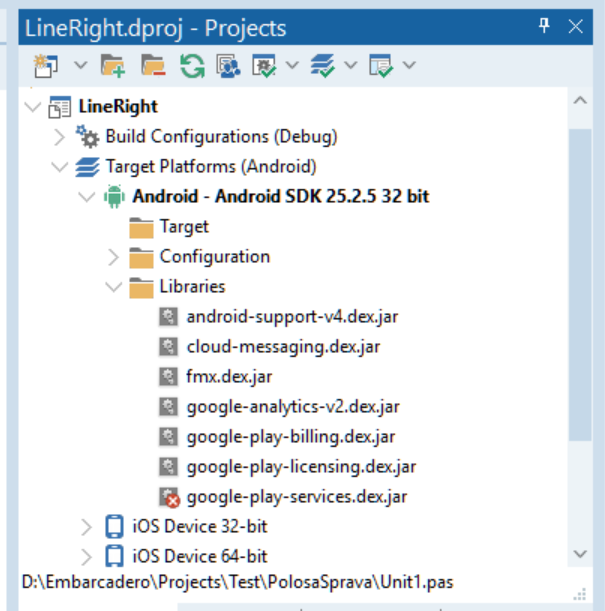Screen dimensions: 605x611
Task: Select the Libraries folder row
Action: (192, 287)
